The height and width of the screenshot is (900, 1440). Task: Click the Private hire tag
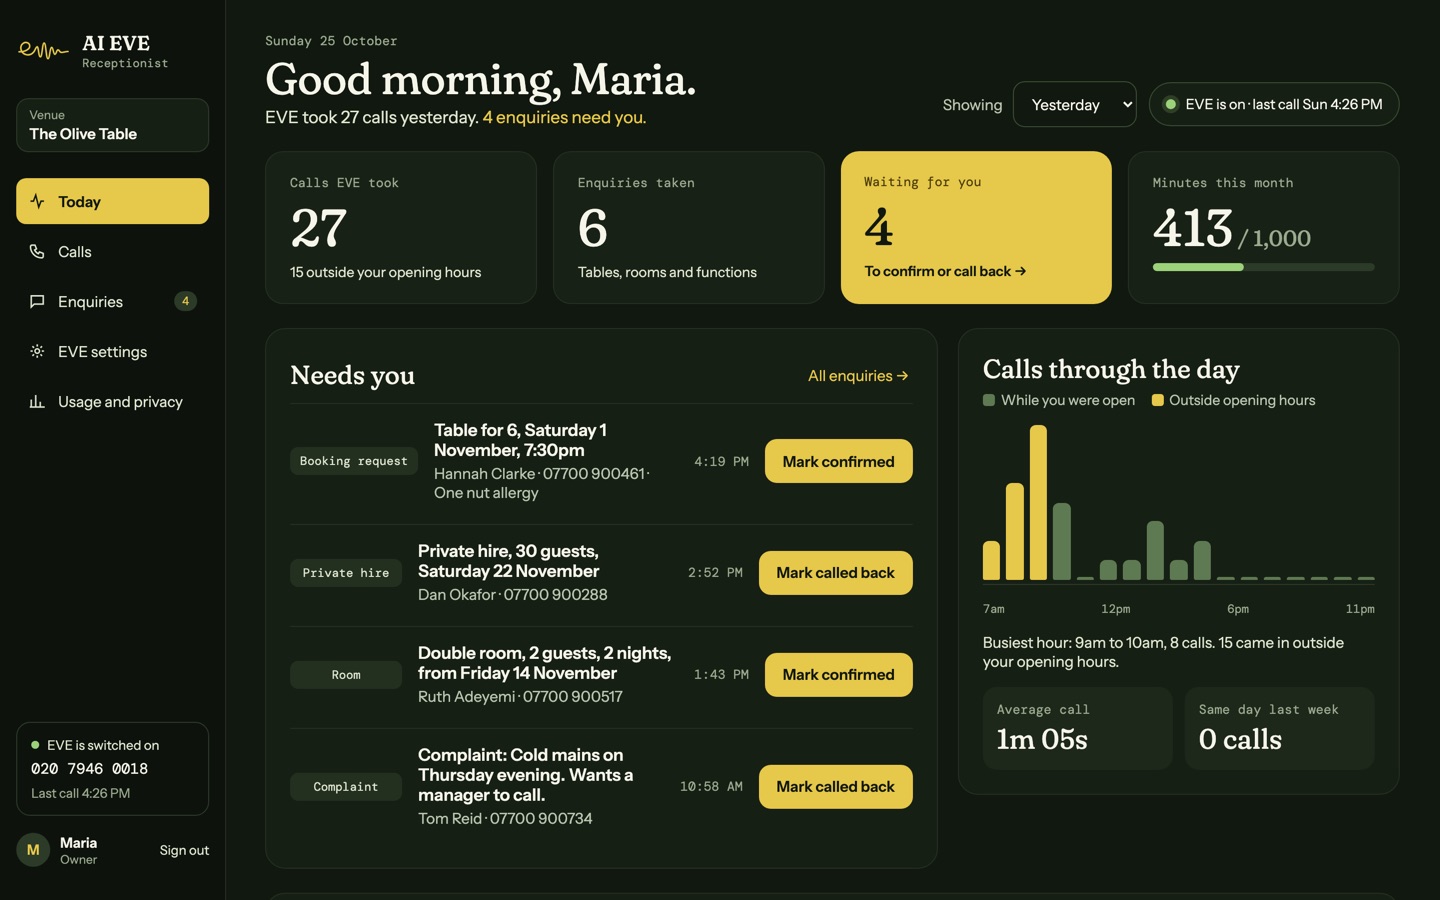(x=346, y=573)
